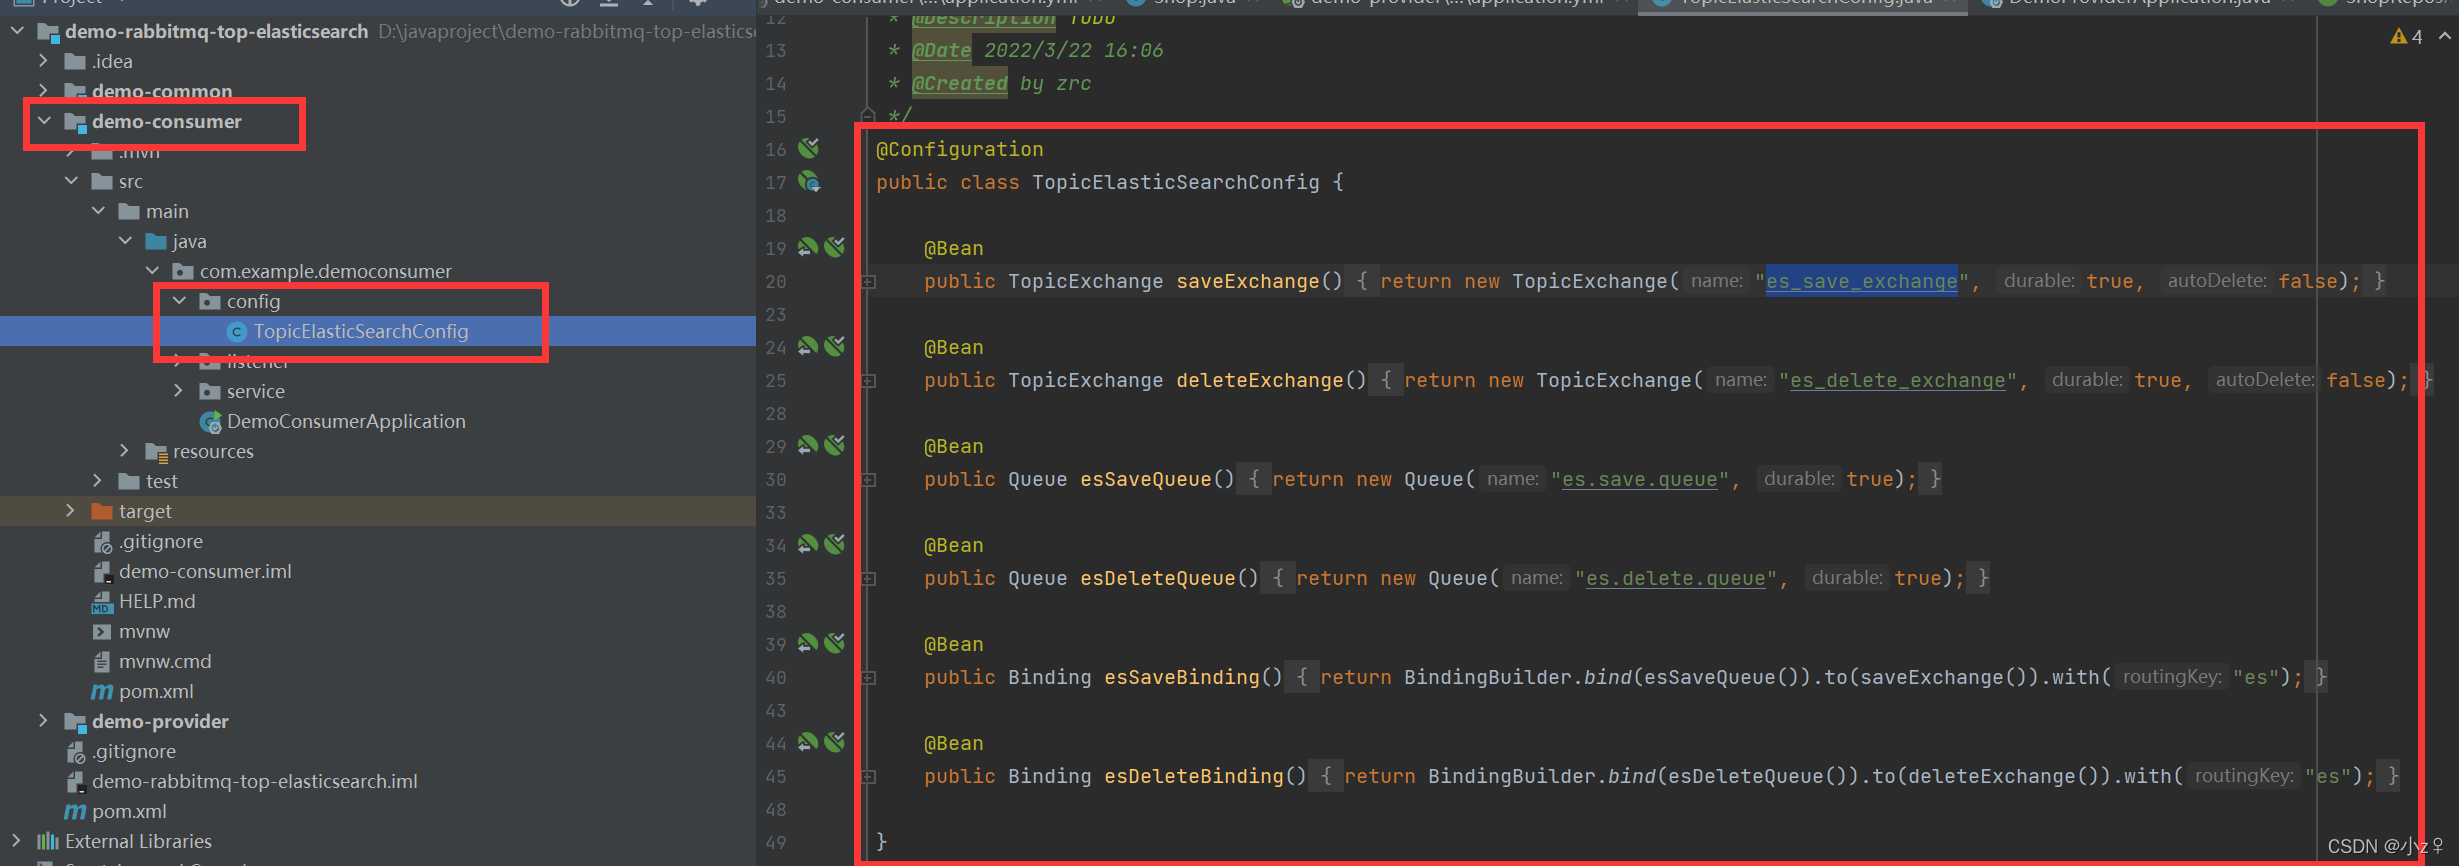Click the "es.delete.queue" string literal
Viewport: 2459px width, 866px height.
pyautogui.click(x=1675, y=579)
